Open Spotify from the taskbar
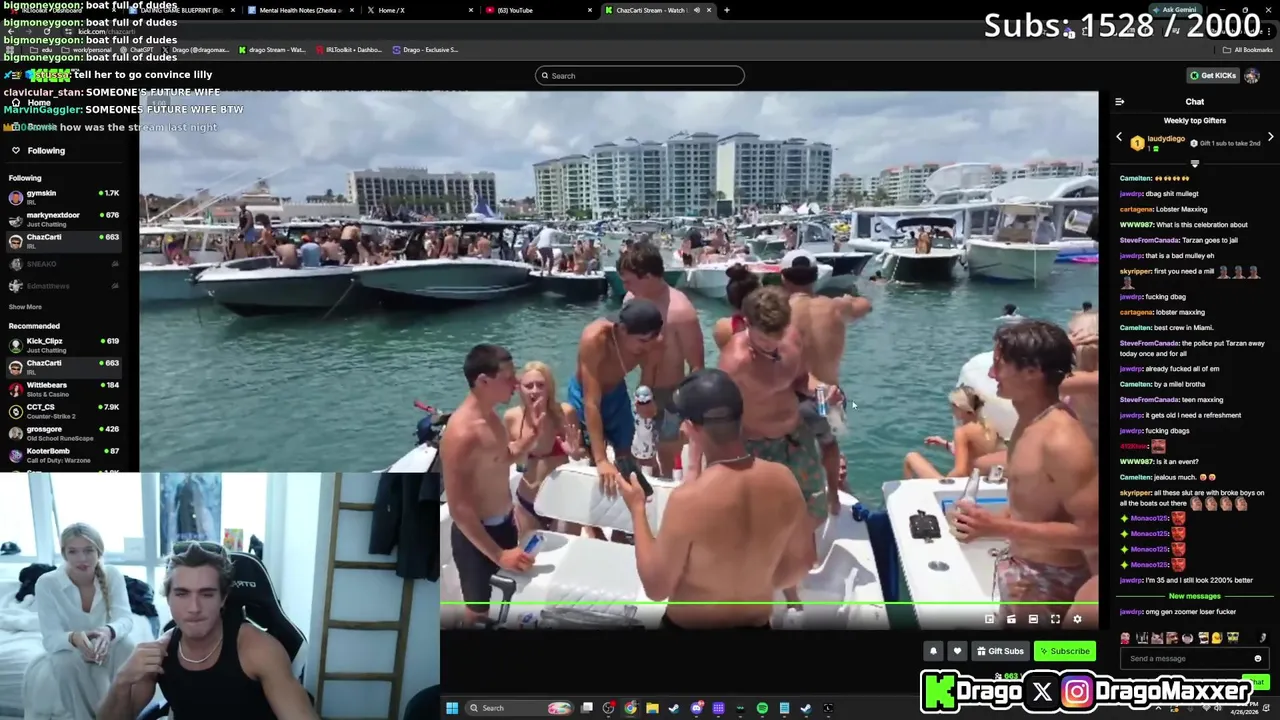Screen dimensions: 1280x720 pyautogui.click(x=762, y=708)
